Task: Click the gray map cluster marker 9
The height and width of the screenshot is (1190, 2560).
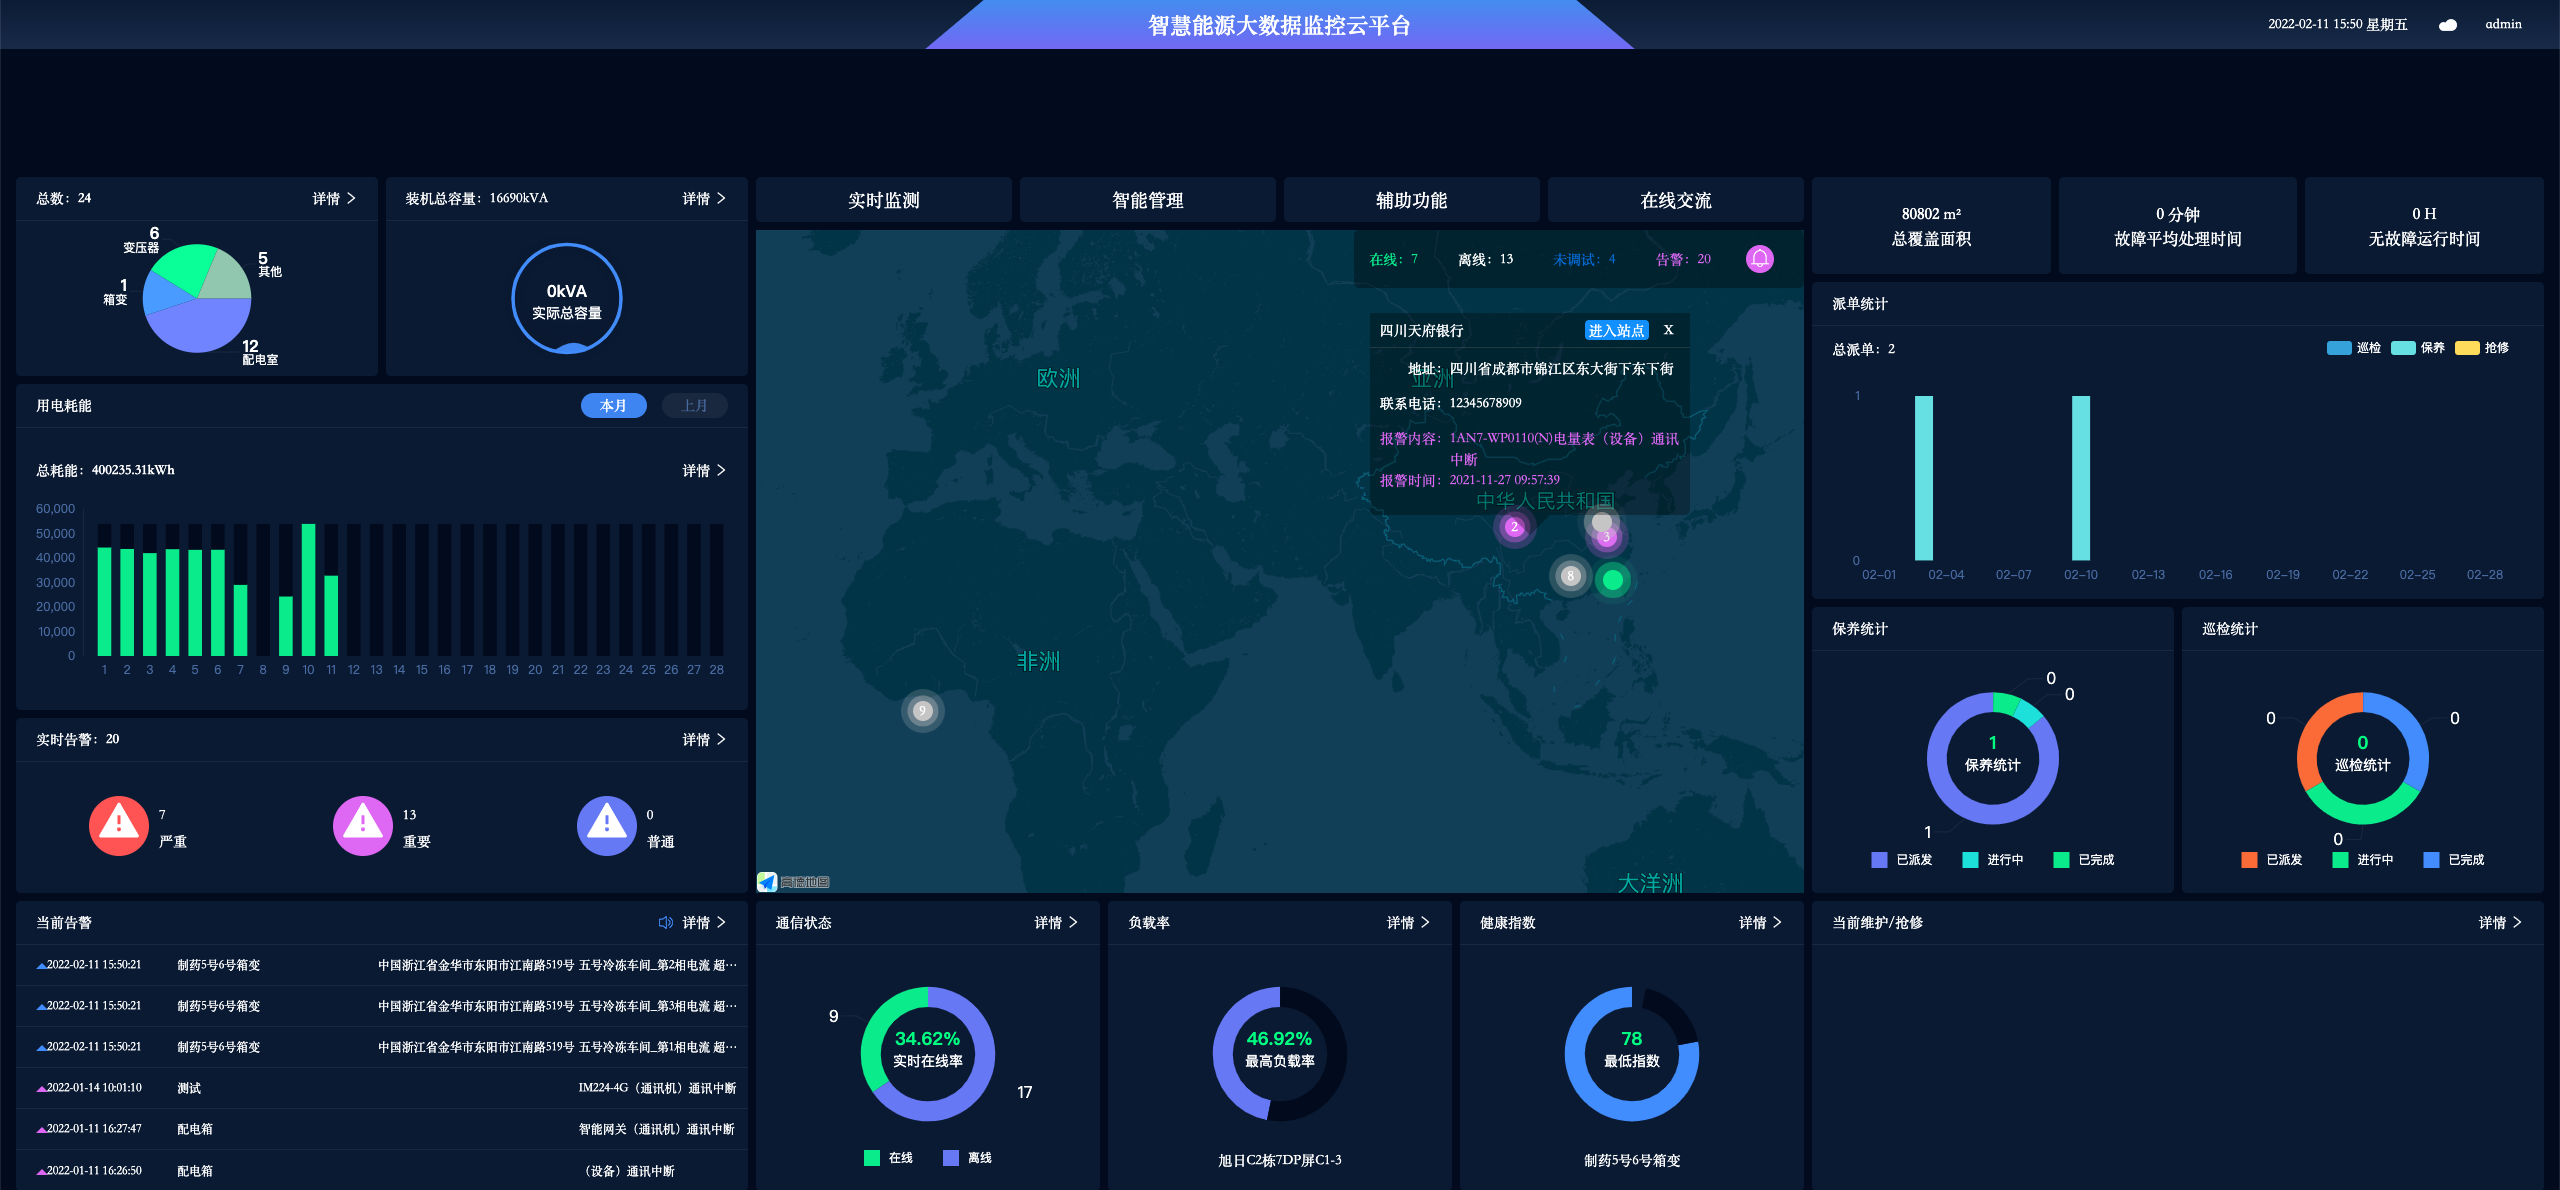Action: [922, 711]
